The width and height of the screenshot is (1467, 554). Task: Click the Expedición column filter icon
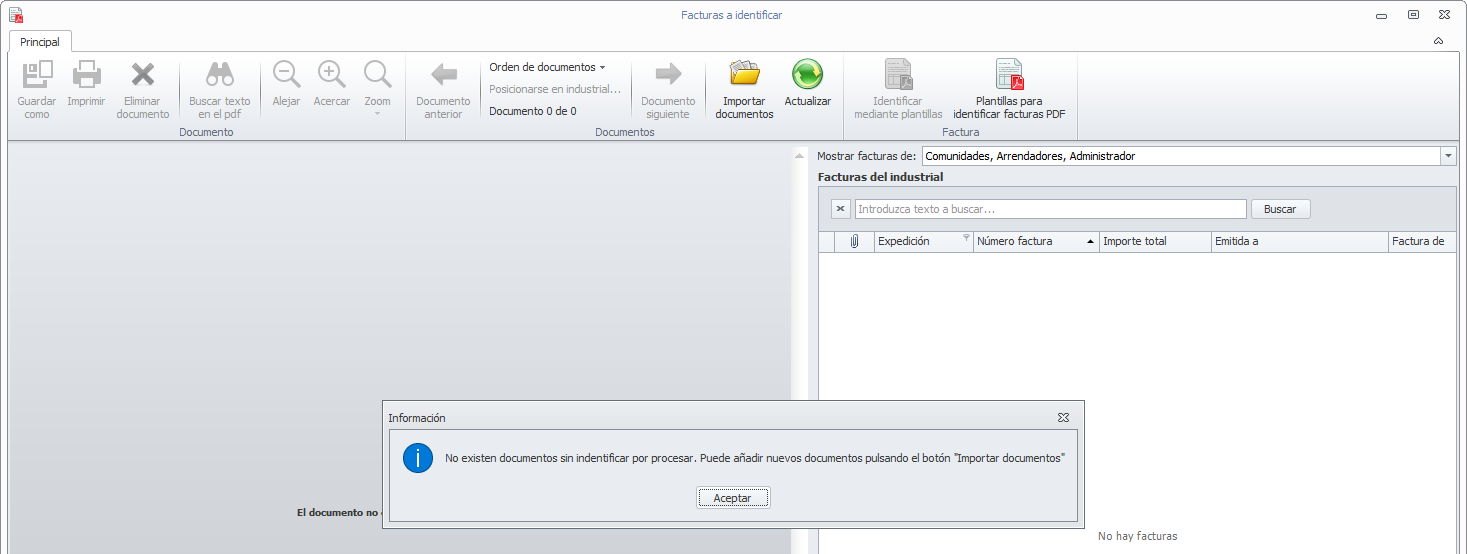(x=966, y=238)
